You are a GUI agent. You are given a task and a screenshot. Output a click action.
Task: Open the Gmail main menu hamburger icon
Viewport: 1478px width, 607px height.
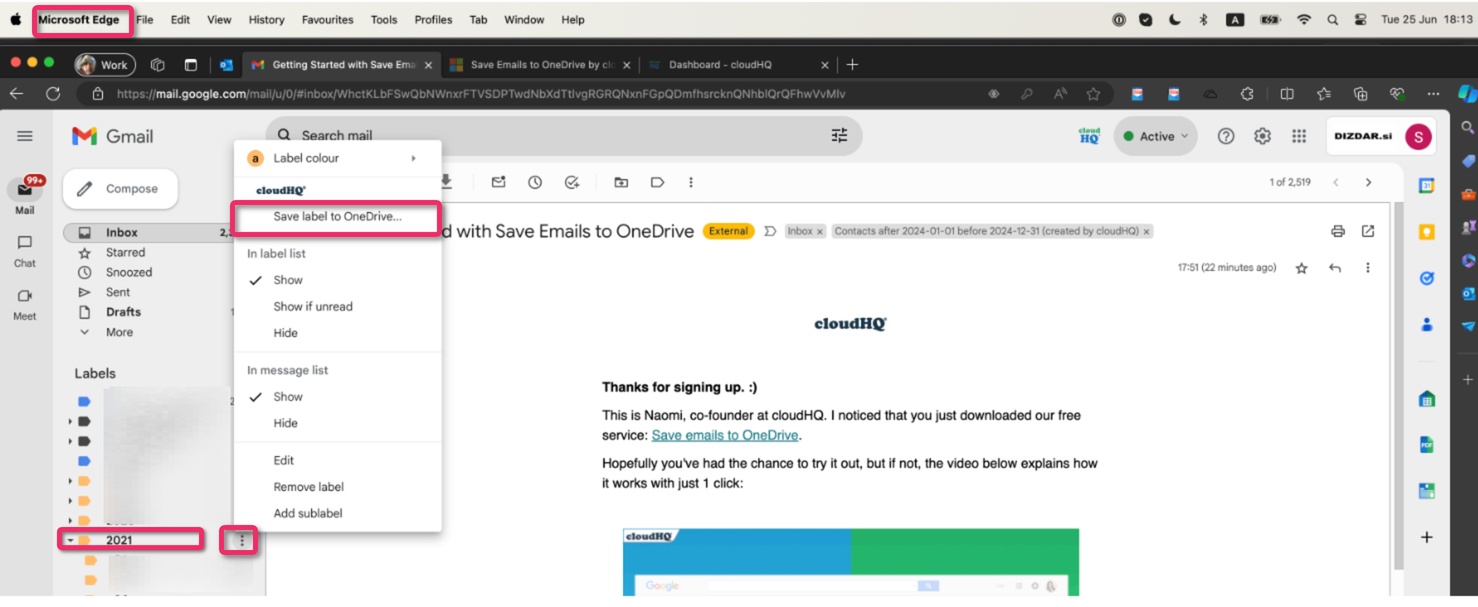pyautogui.click(x=25, y=136)
